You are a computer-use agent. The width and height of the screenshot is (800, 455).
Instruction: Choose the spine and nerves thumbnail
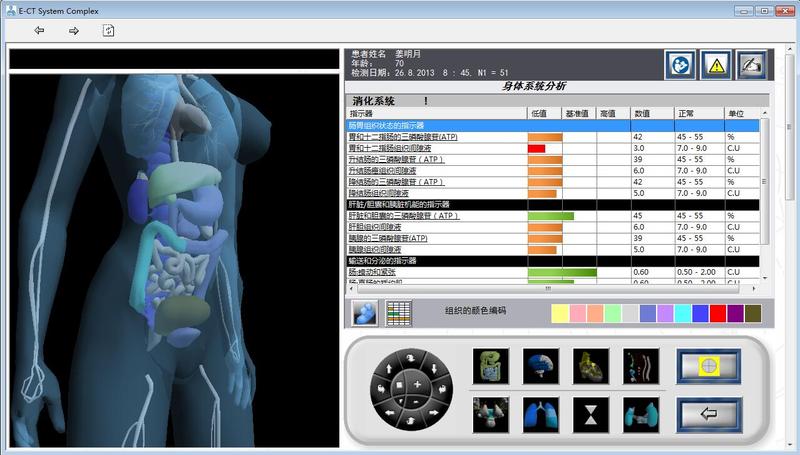point(639,366)
